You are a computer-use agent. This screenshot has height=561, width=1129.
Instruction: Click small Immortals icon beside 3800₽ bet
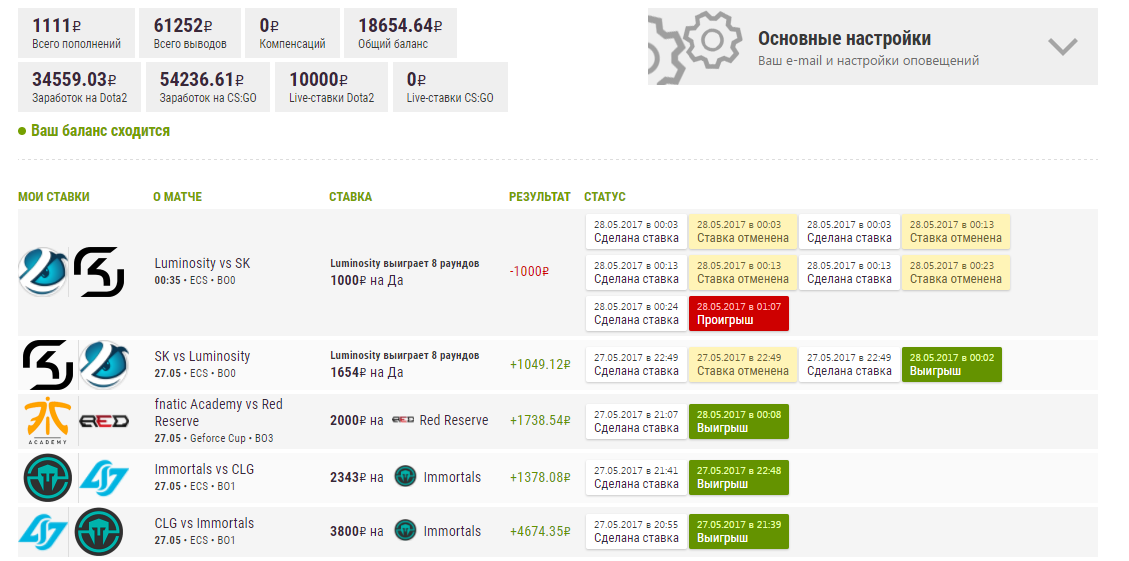pos(406,531)
